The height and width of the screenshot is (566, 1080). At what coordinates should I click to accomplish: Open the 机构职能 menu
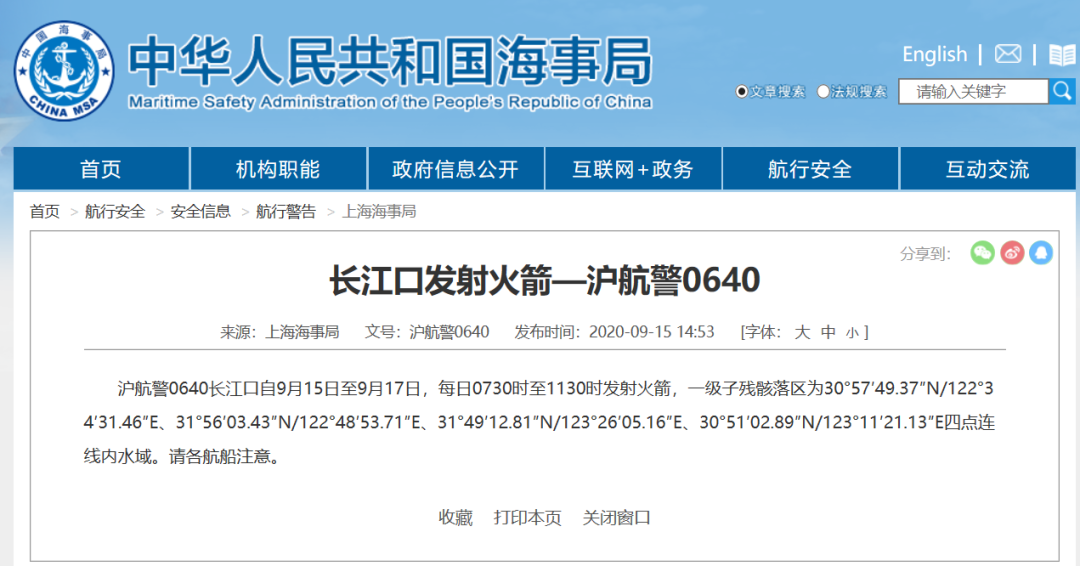(278, 169)
